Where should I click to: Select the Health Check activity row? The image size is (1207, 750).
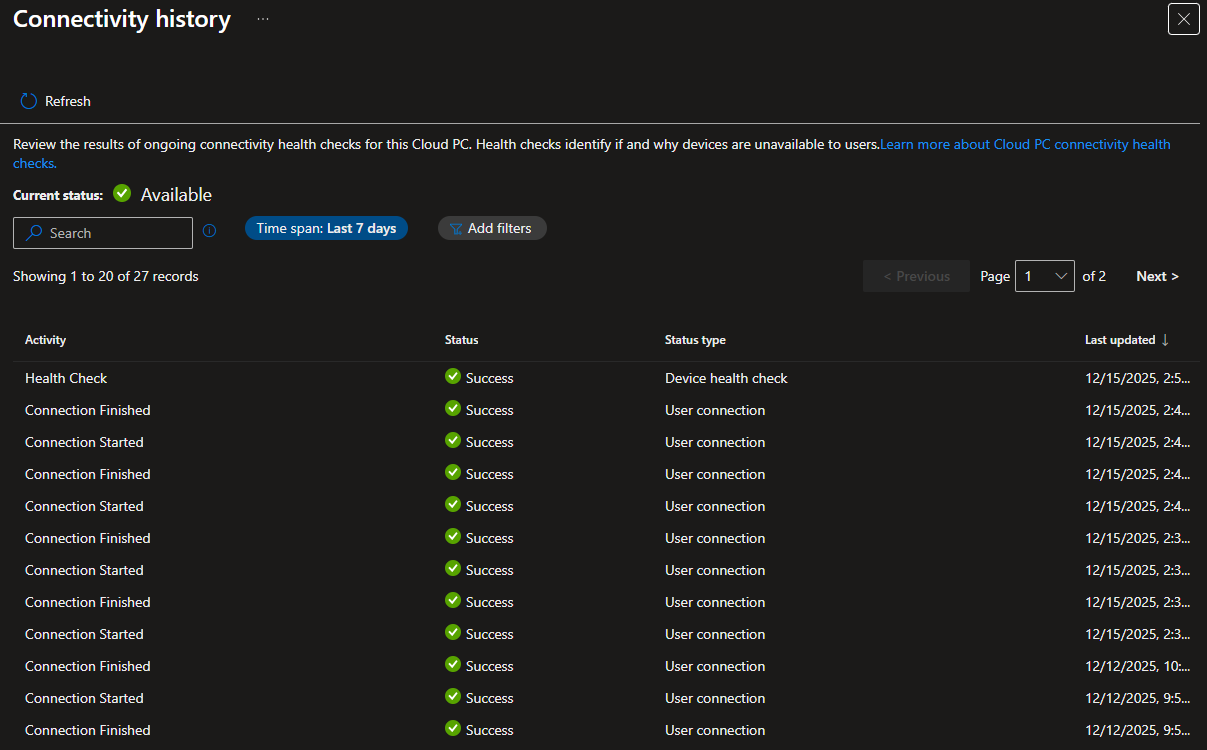66,378
